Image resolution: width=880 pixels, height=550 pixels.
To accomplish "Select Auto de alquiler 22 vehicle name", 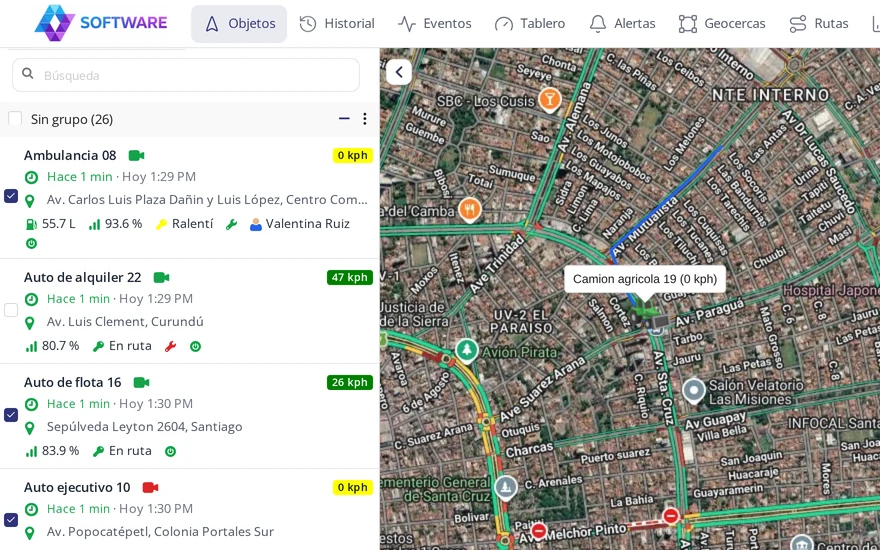I will coord(82,277).
